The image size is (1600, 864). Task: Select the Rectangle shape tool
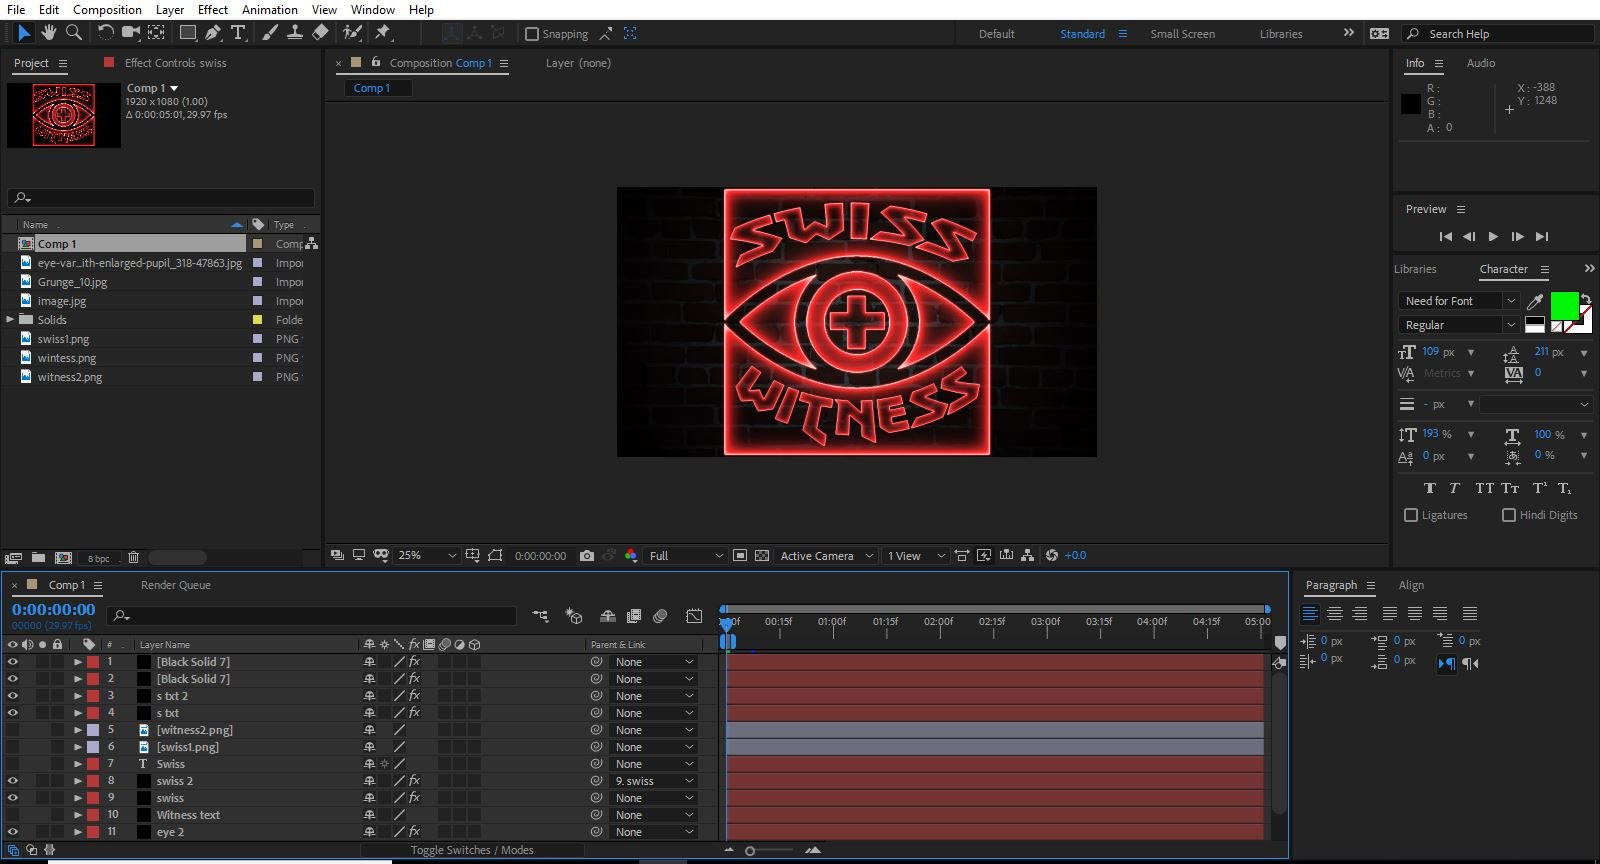[x=187, y=33]
